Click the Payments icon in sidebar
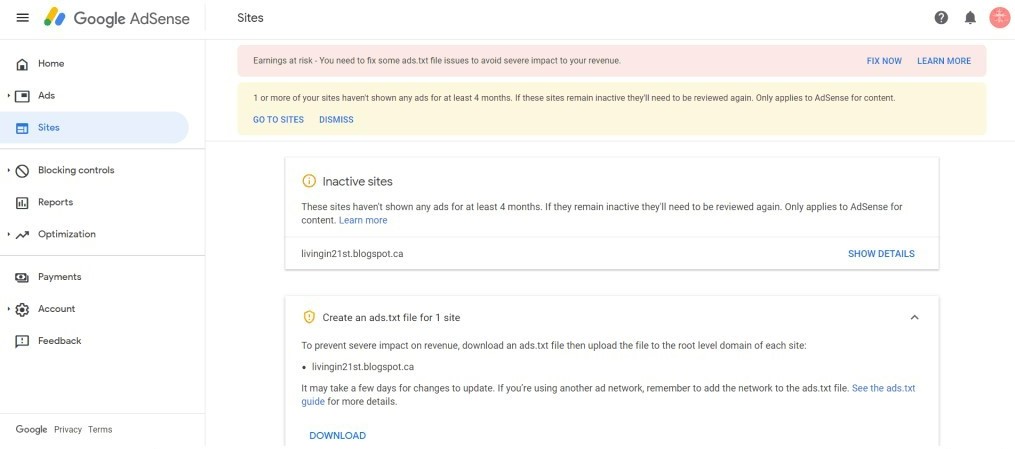 tap(22, 277)
